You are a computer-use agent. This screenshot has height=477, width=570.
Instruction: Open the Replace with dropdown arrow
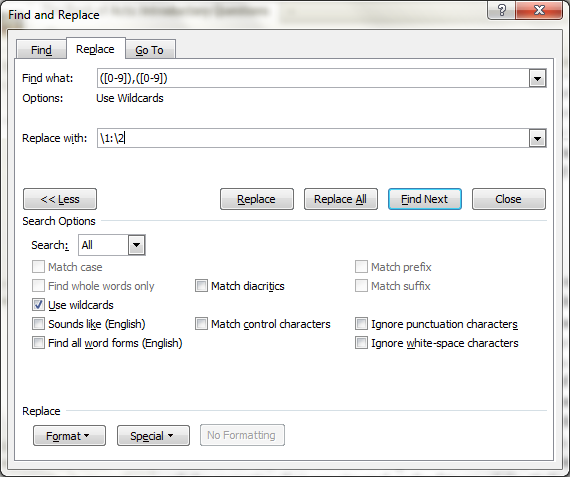point(537,138)
